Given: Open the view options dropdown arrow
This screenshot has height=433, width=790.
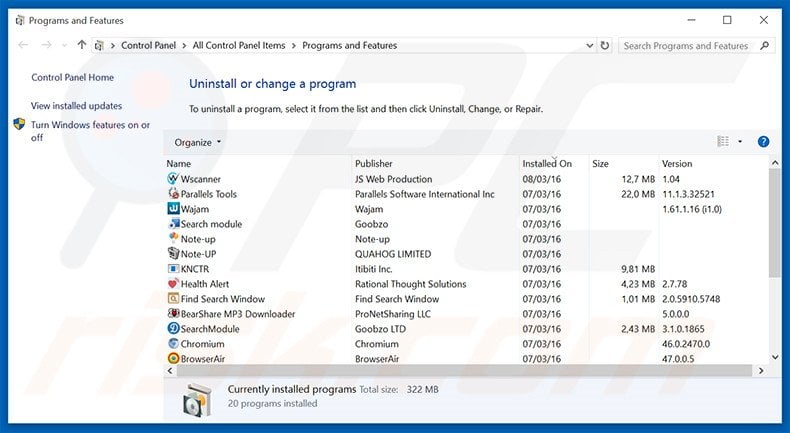Looking at the screenshot, I should click(x=740, y=142).
